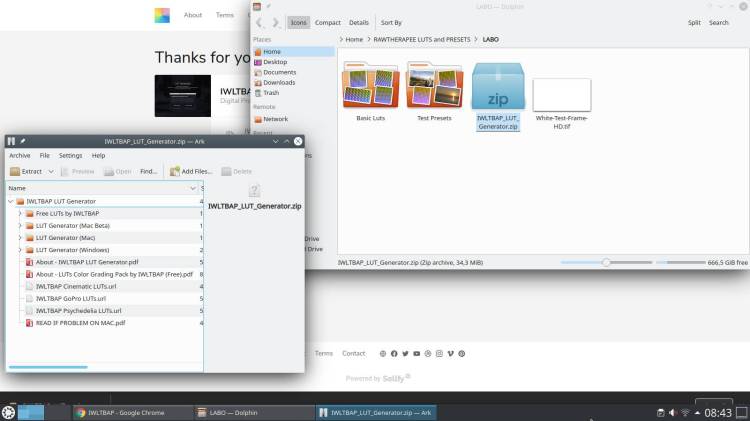
Task: Open the Extract dropdown arrow in Ark
Action: (51, 171)
